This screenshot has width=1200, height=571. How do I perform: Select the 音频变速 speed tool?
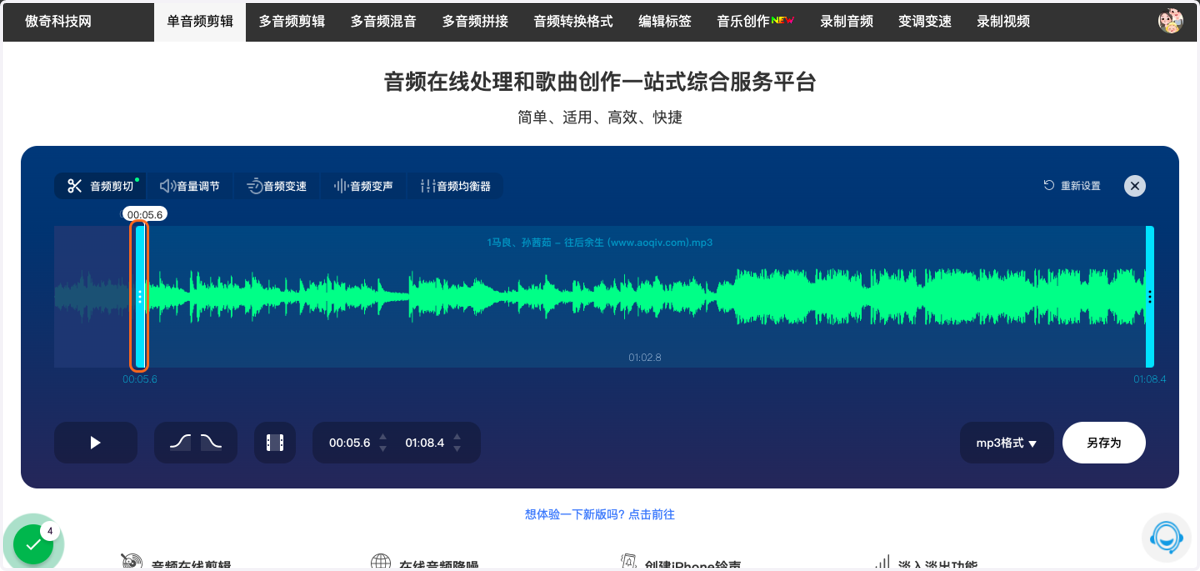[x=277, y=186]
